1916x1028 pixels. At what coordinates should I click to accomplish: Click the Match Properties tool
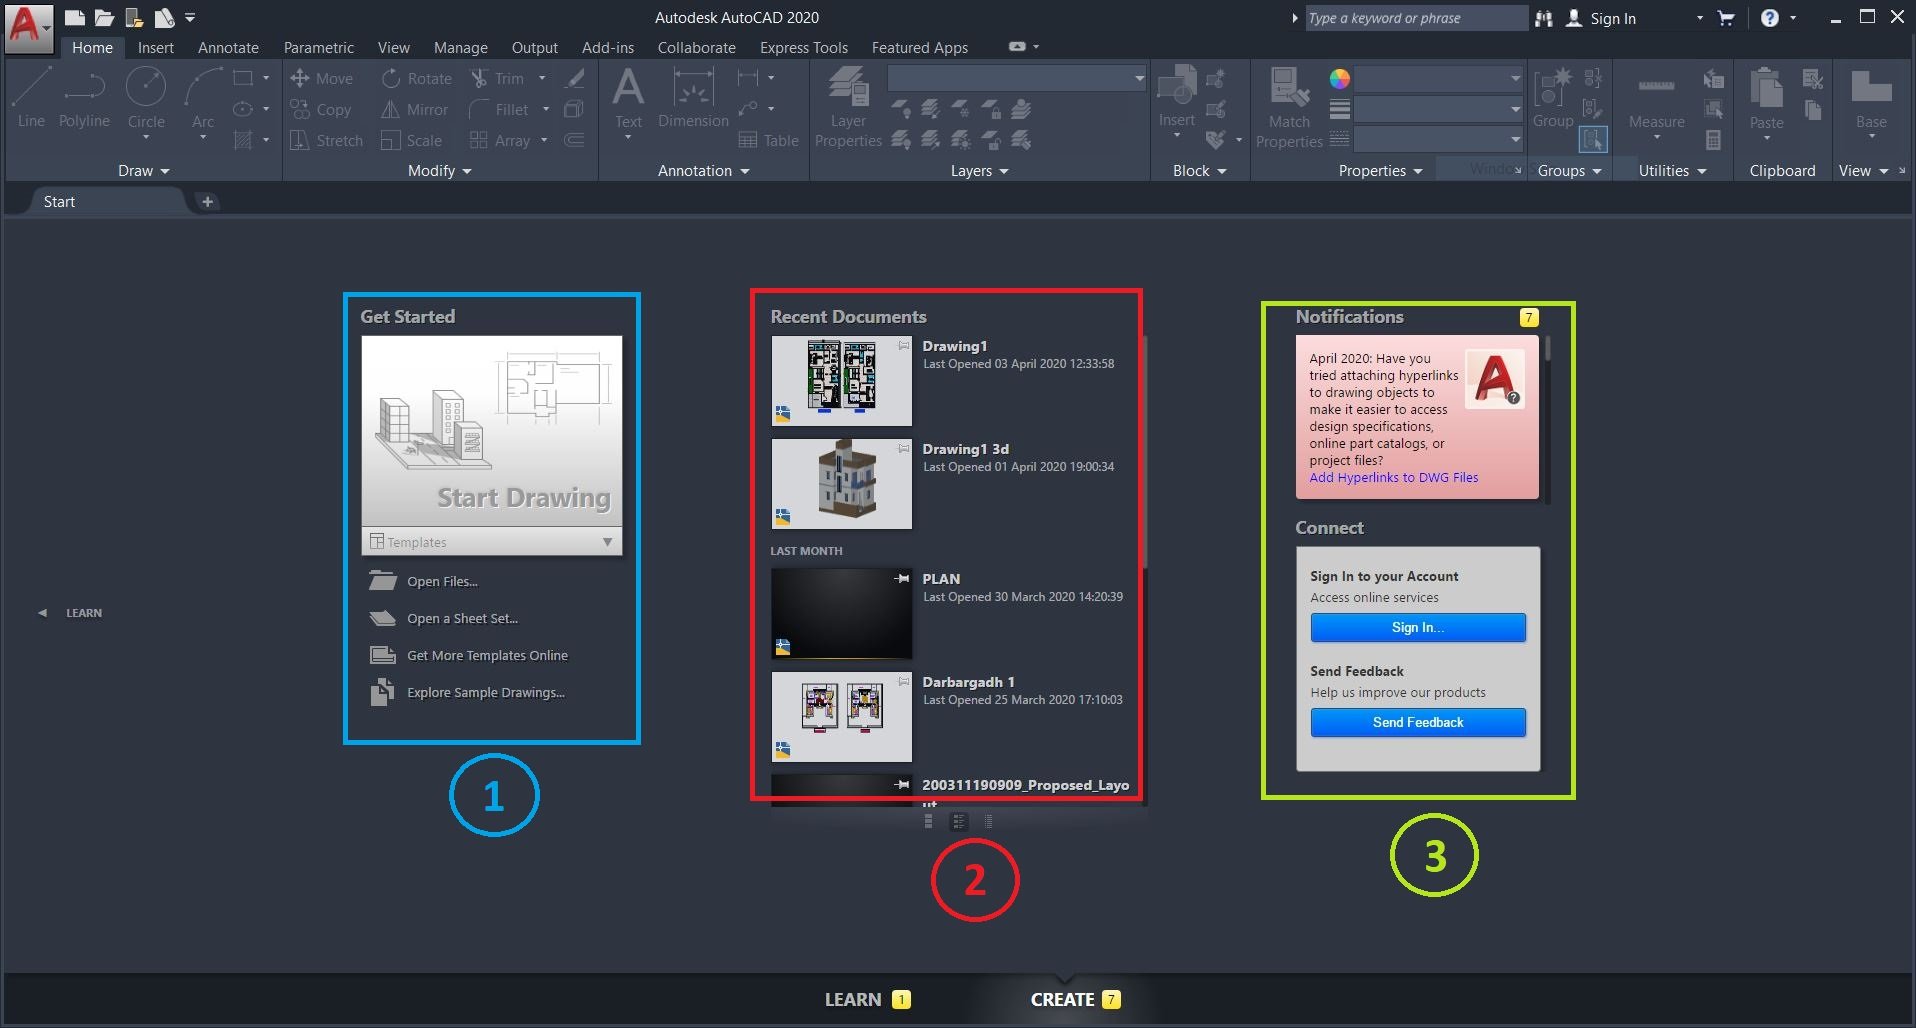point(1288,105)
